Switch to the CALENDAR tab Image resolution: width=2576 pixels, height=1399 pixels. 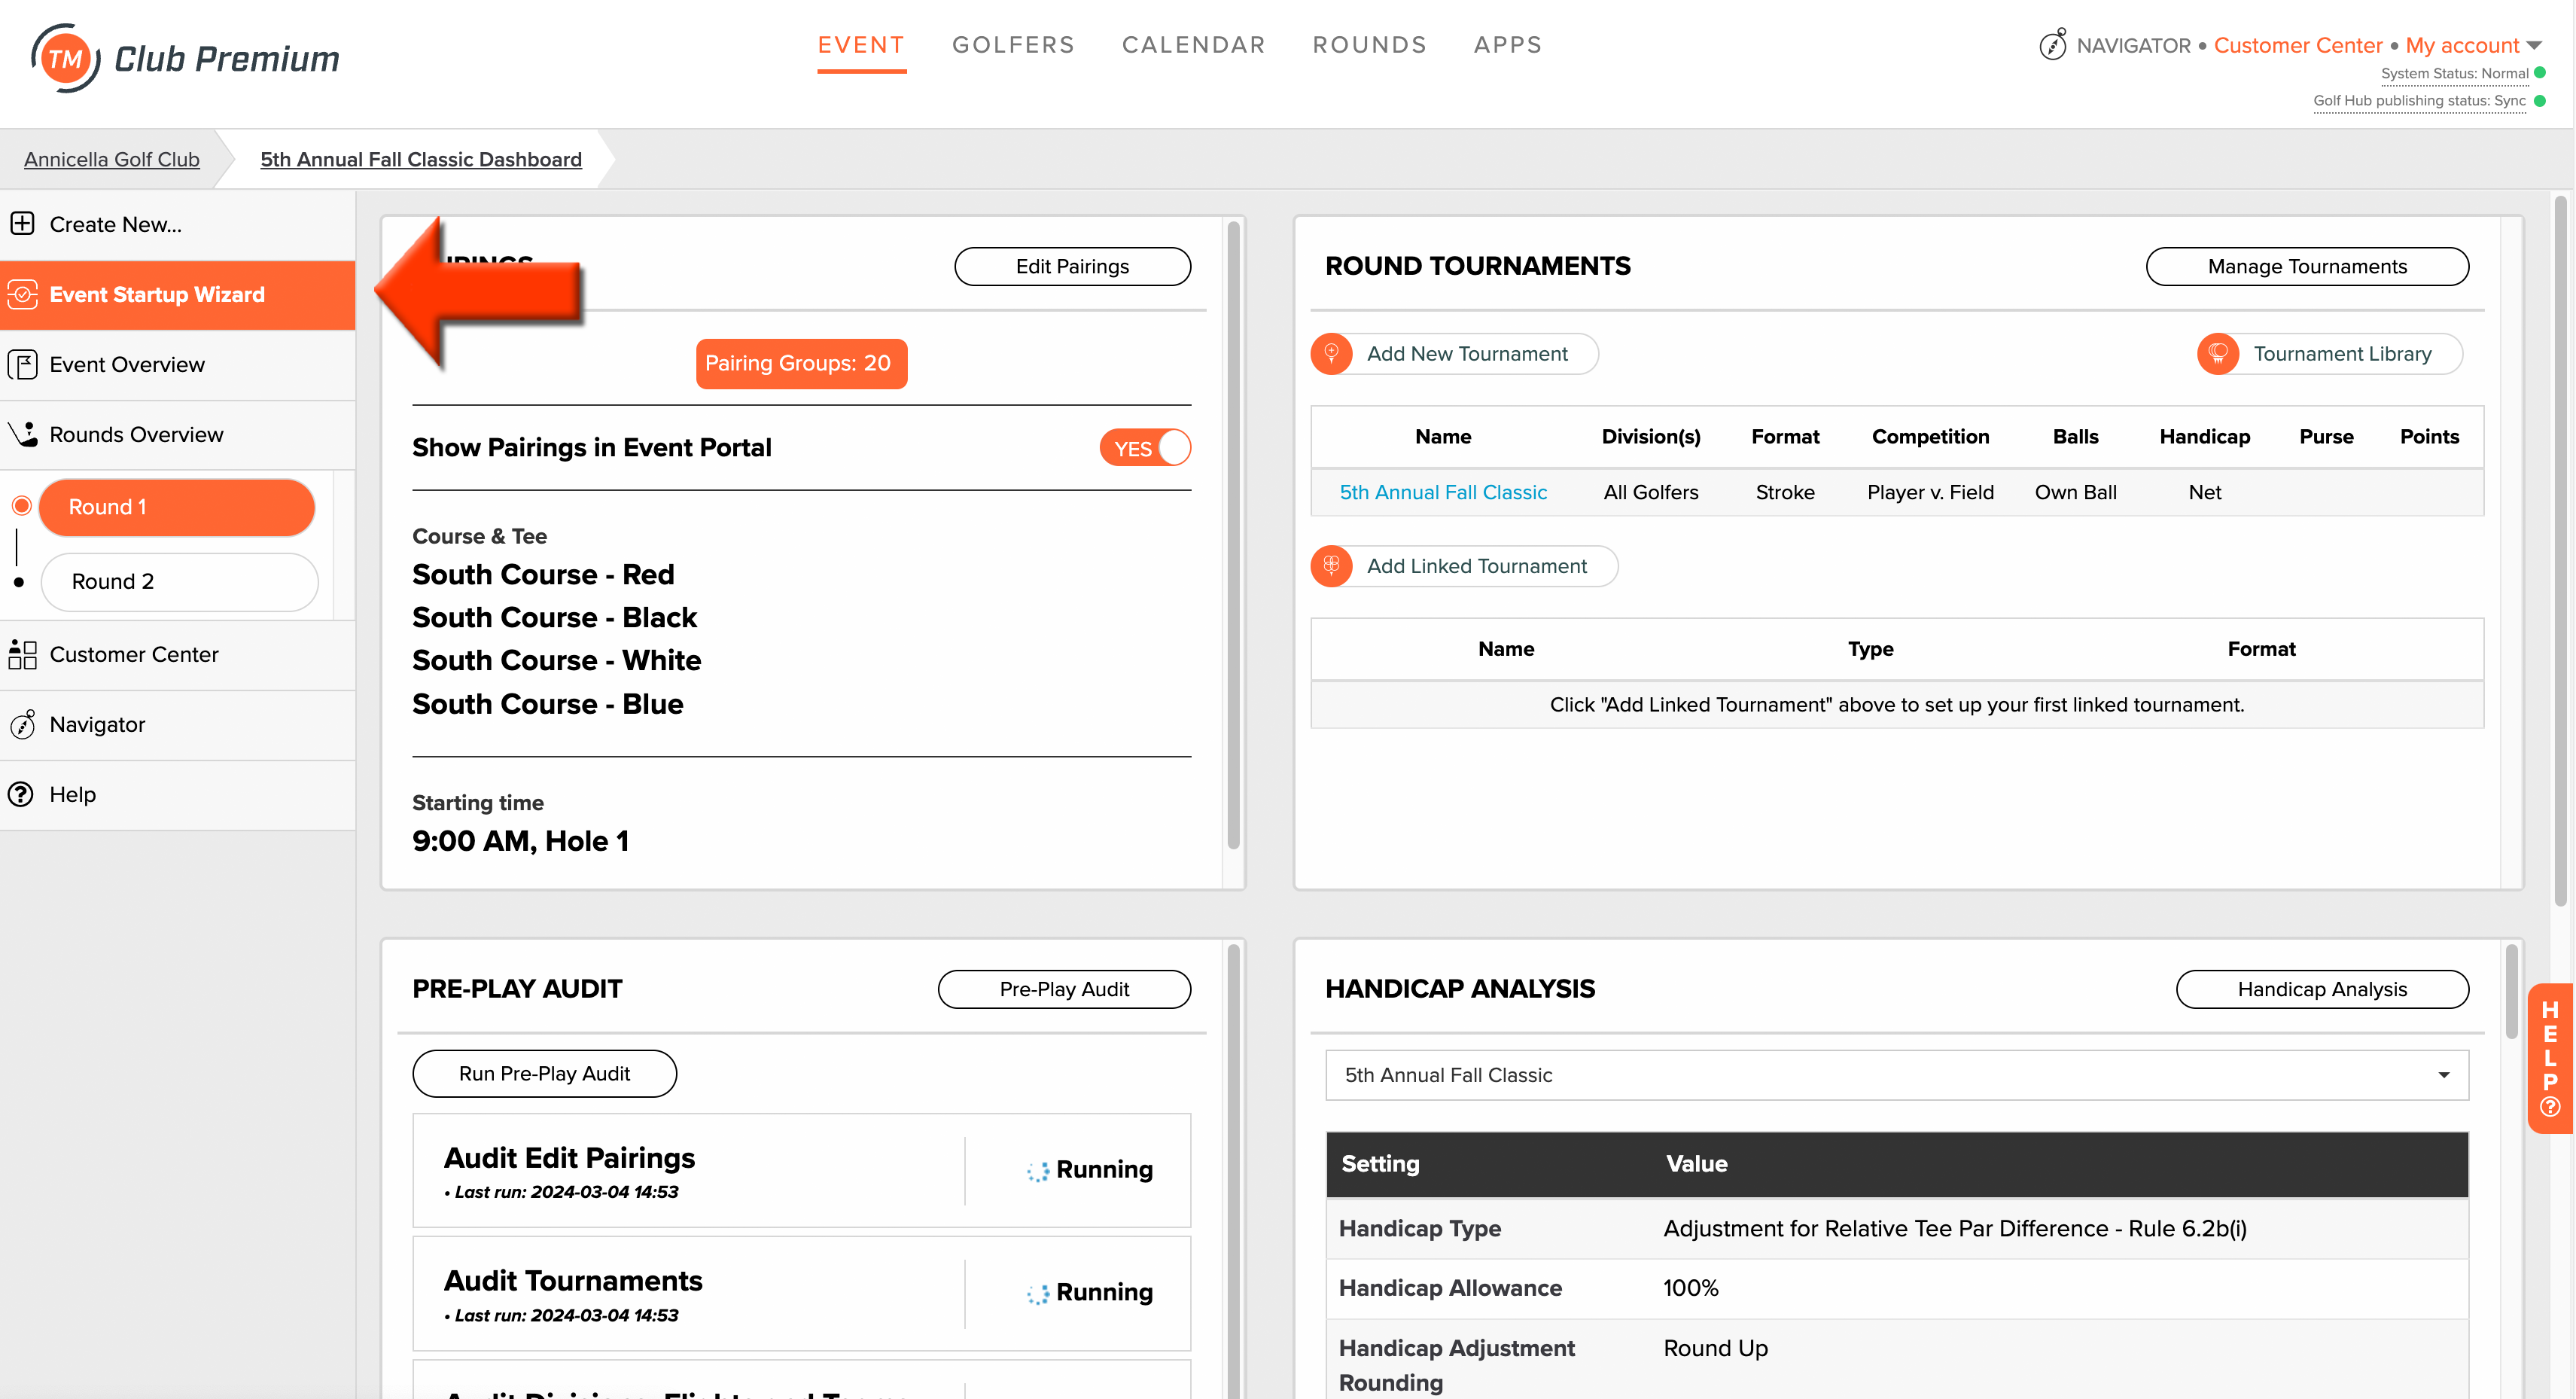(1194, 45)
